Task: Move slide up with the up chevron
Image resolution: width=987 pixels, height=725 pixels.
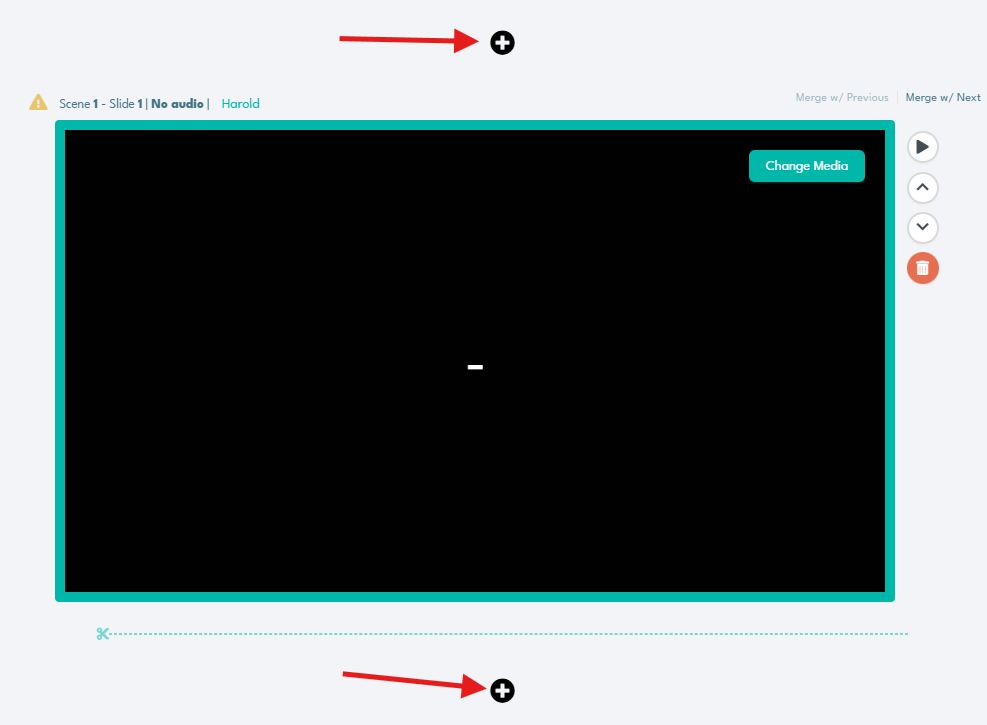Action: click(x=922, y=187)
